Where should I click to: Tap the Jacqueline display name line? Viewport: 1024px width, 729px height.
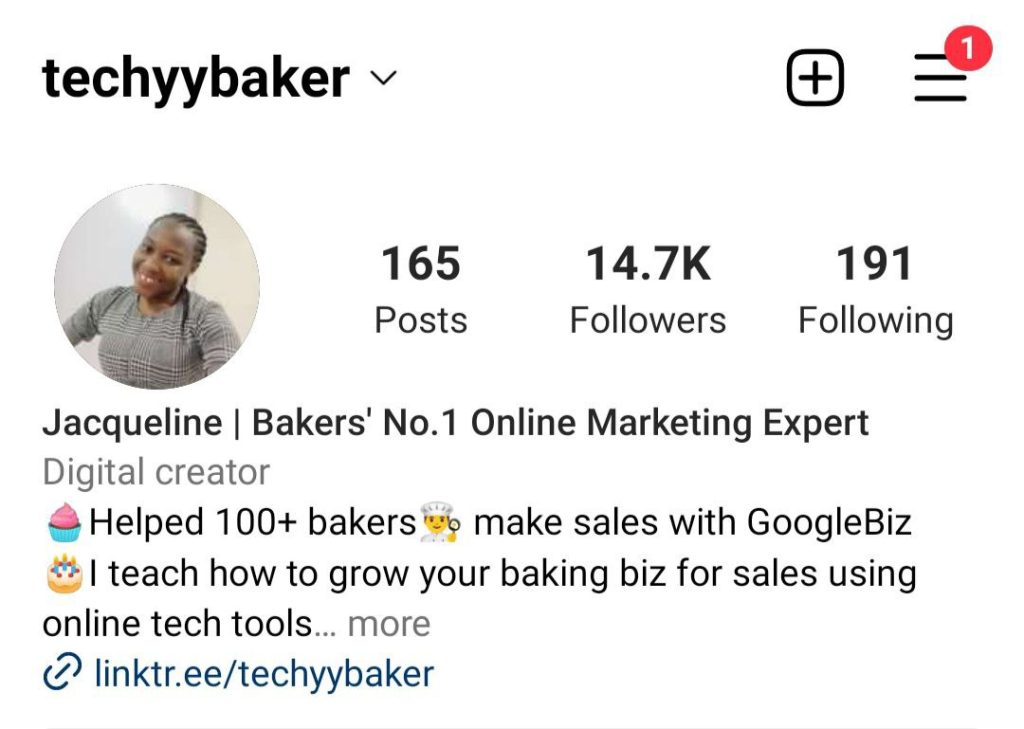coord(455,423)
